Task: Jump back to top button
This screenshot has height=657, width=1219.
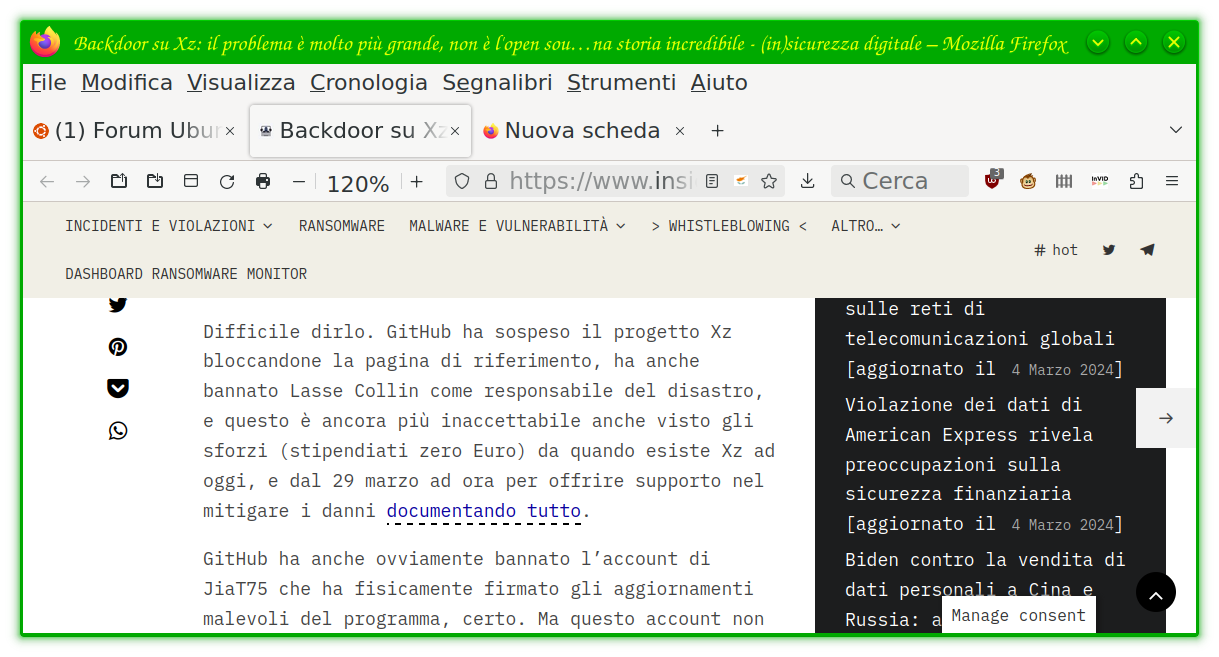Action: (x=1156, y=592)
